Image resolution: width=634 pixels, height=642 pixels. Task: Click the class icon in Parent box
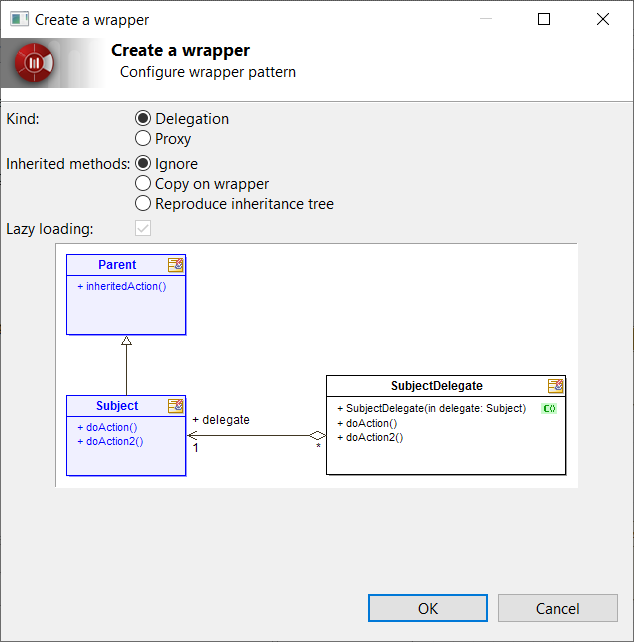(x=176, y=265)
